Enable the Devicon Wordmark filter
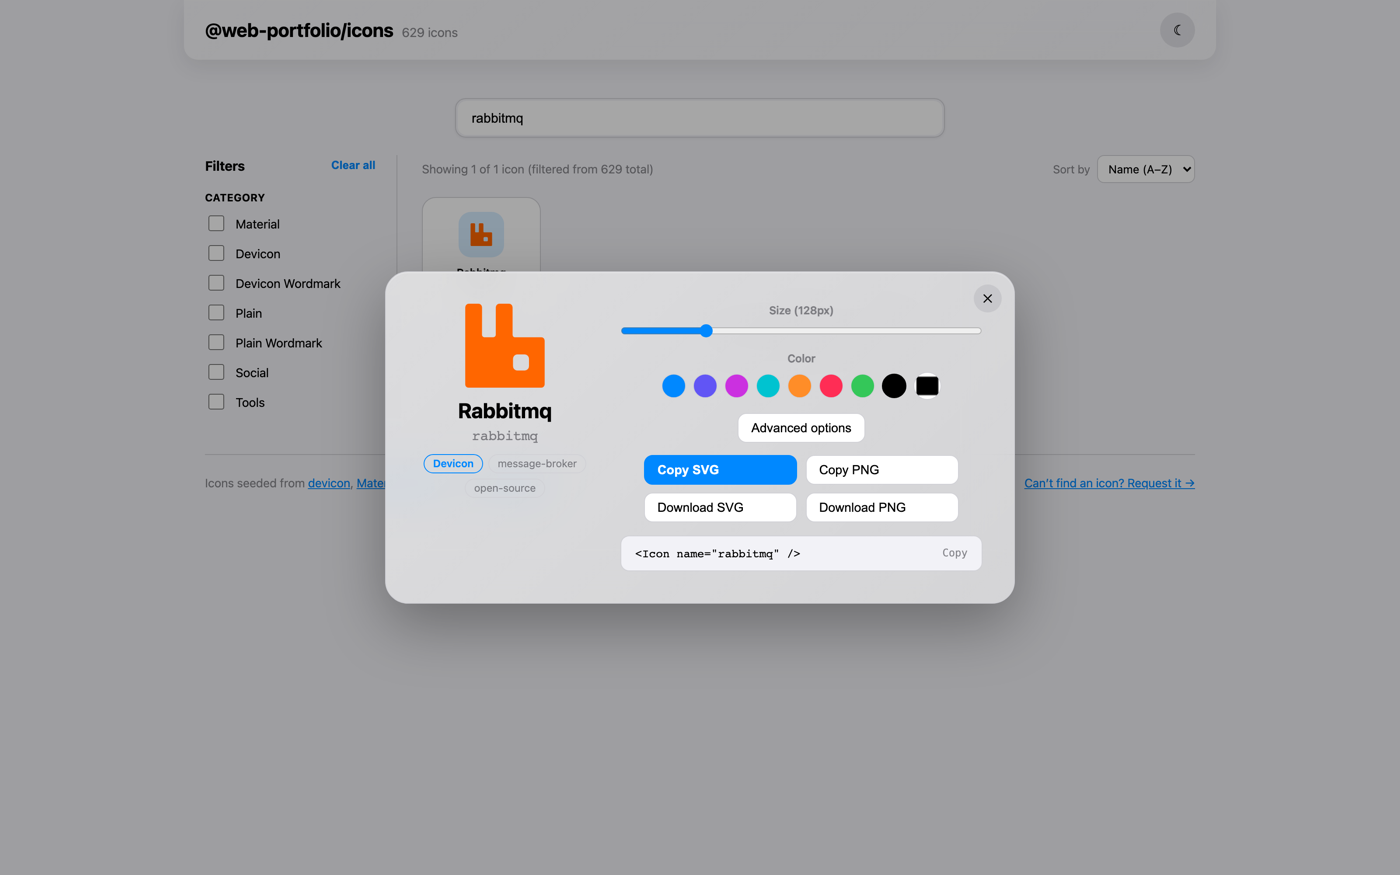The width and height of the screenshot is (1400, 875). 216,283
